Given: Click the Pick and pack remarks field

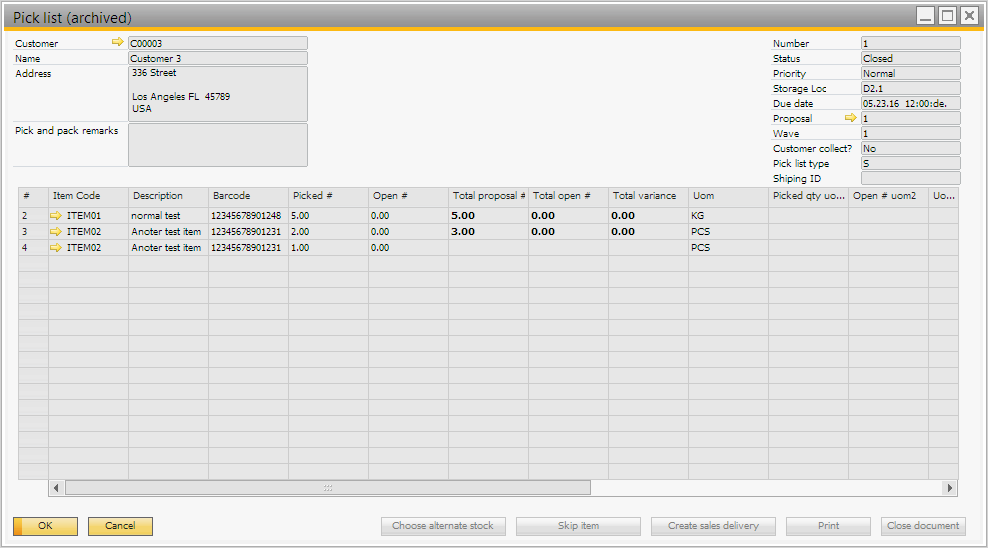Looking at the screenshot, I should coord(217,145).
